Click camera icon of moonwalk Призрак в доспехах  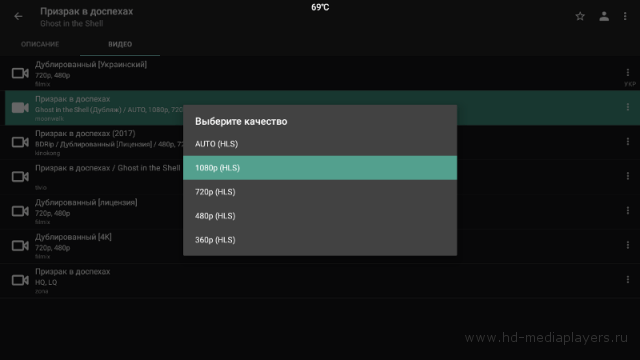[20, 108]
